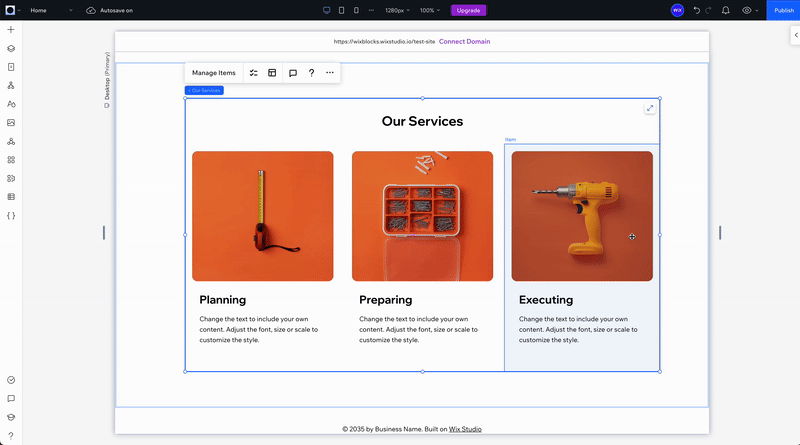Select the Planning title text
Viewport: 800px width, 445px height.
tap(222, 300)
